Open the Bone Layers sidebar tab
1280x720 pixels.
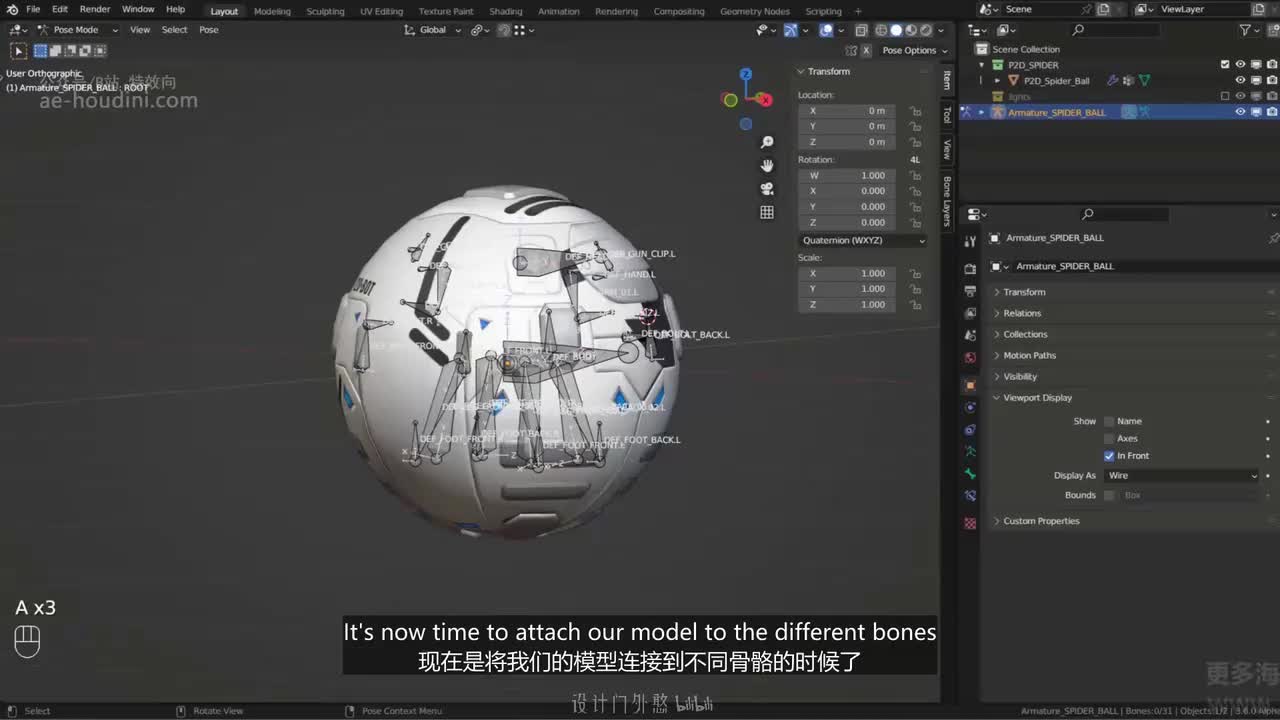(x=947, y=200)
